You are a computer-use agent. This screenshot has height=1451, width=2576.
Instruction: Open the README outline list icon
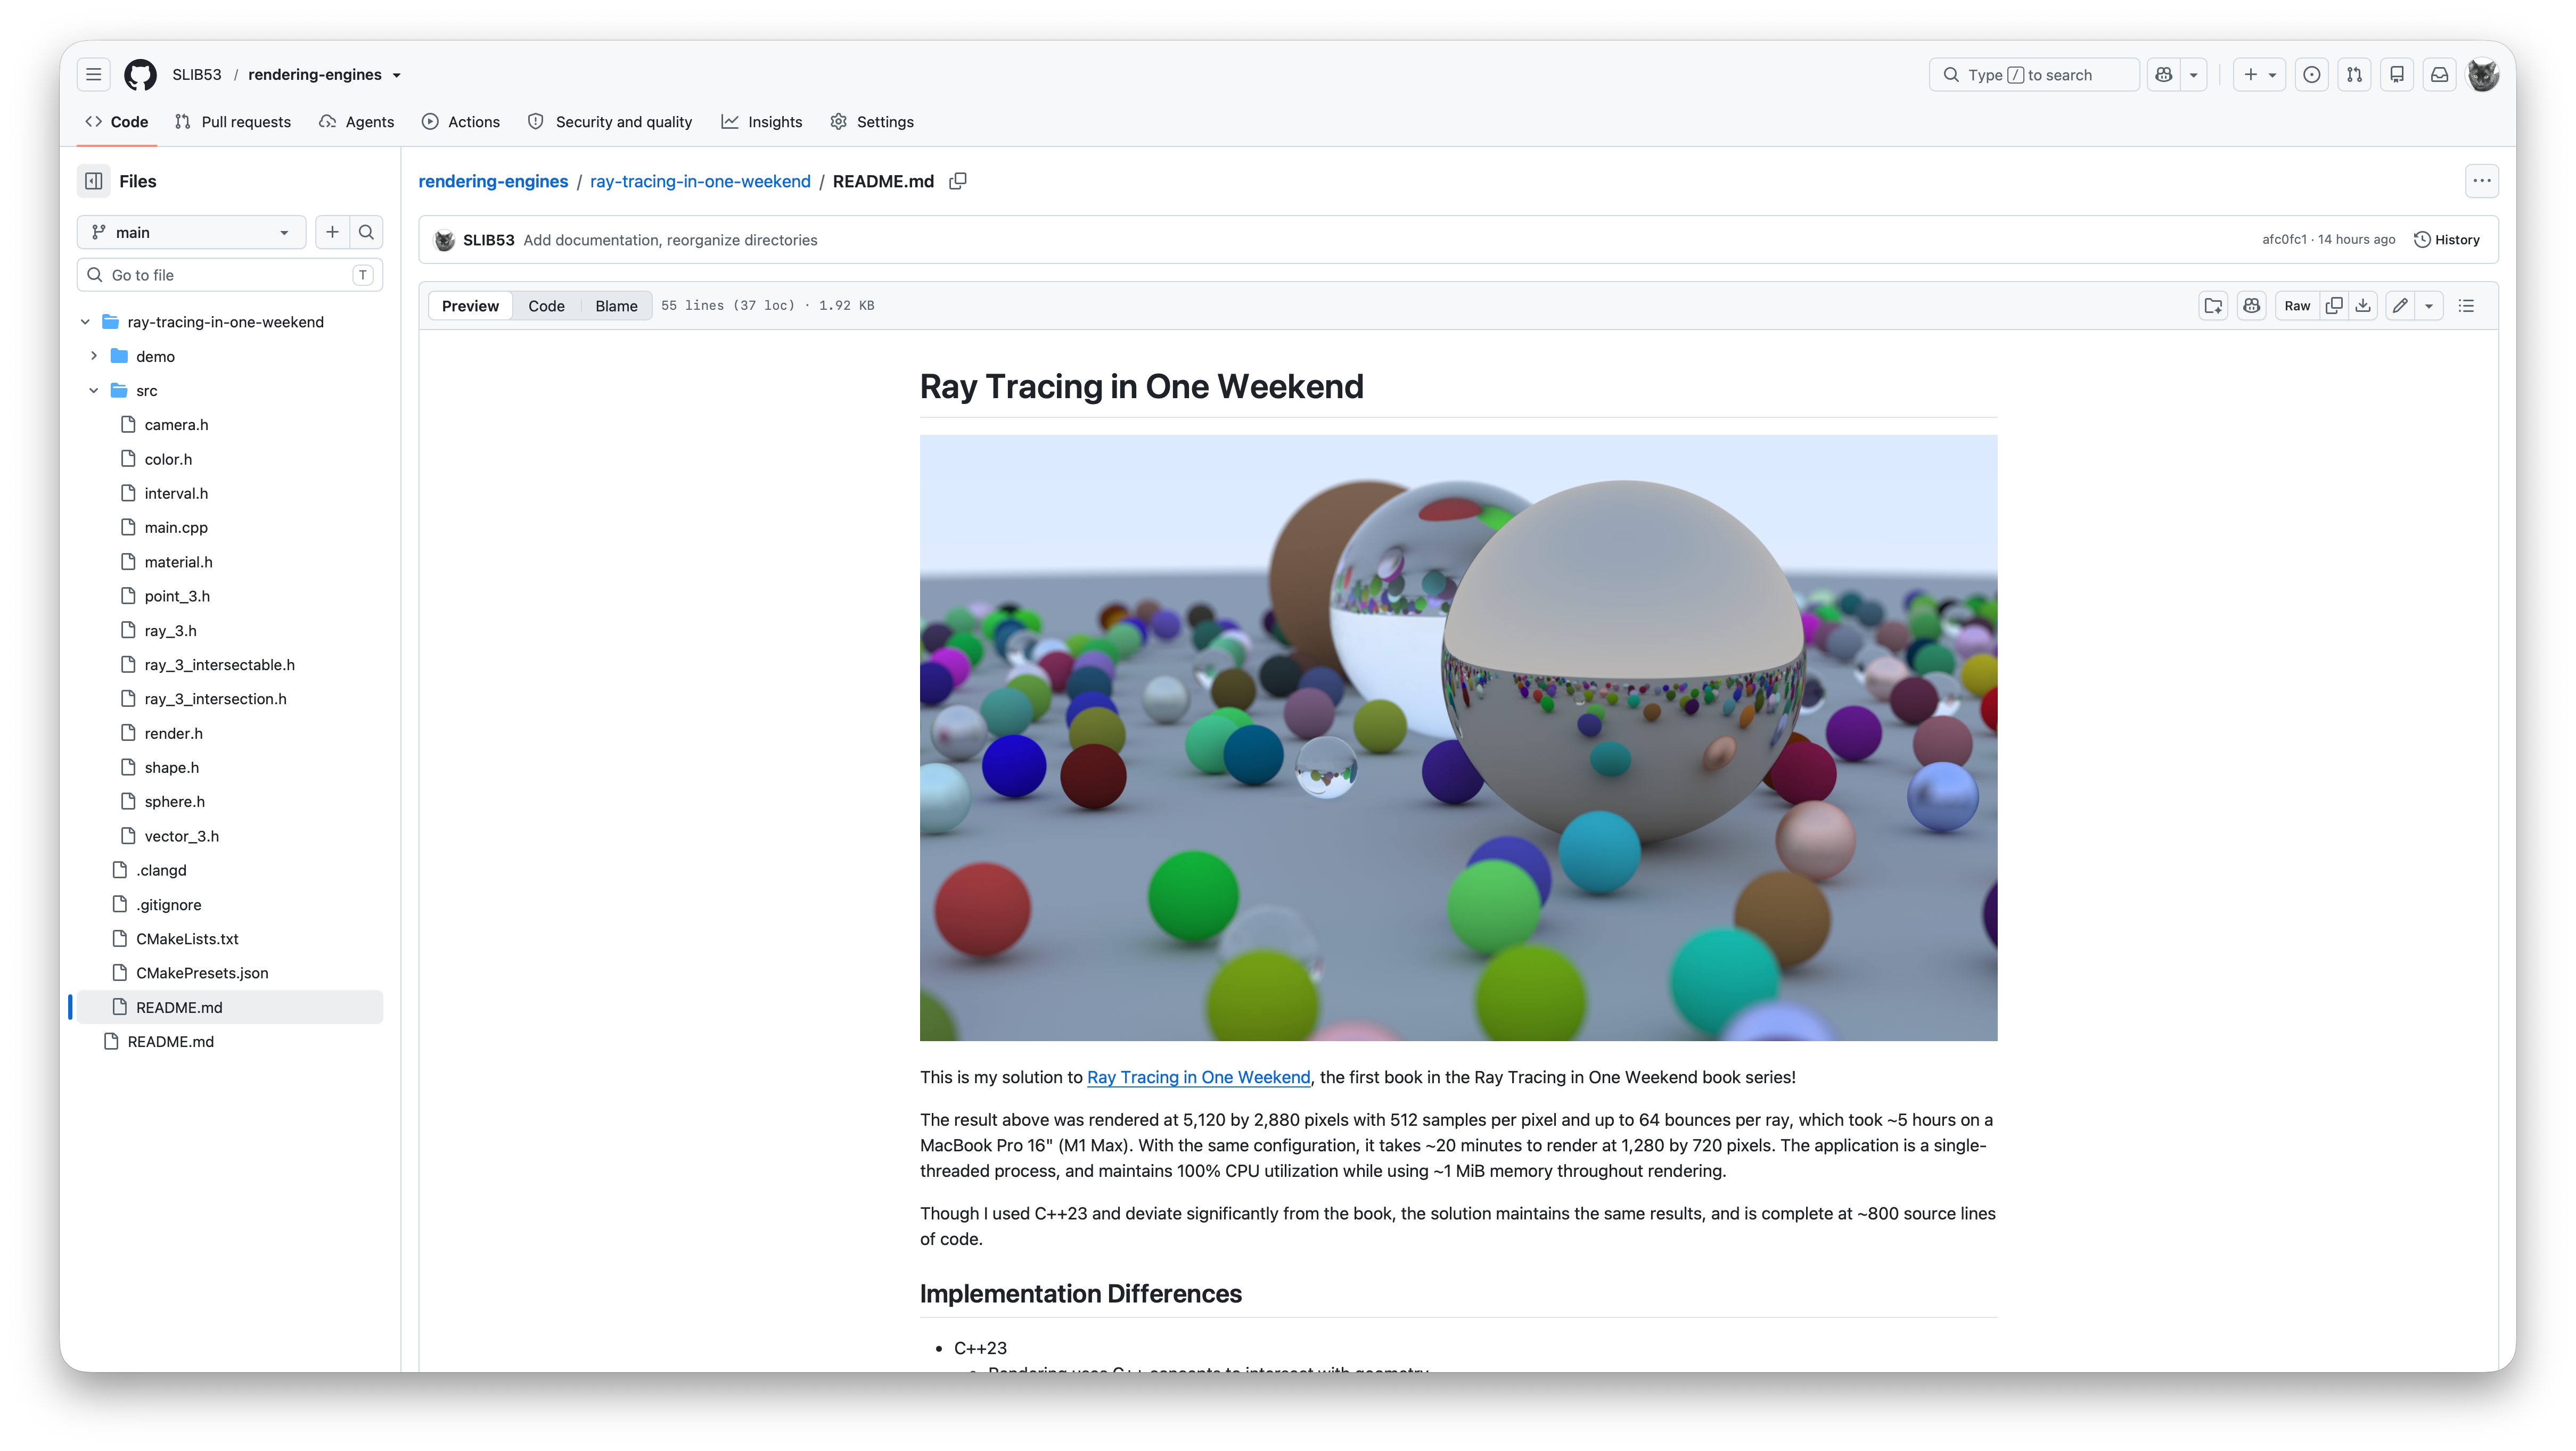(x=2467, y=306)
